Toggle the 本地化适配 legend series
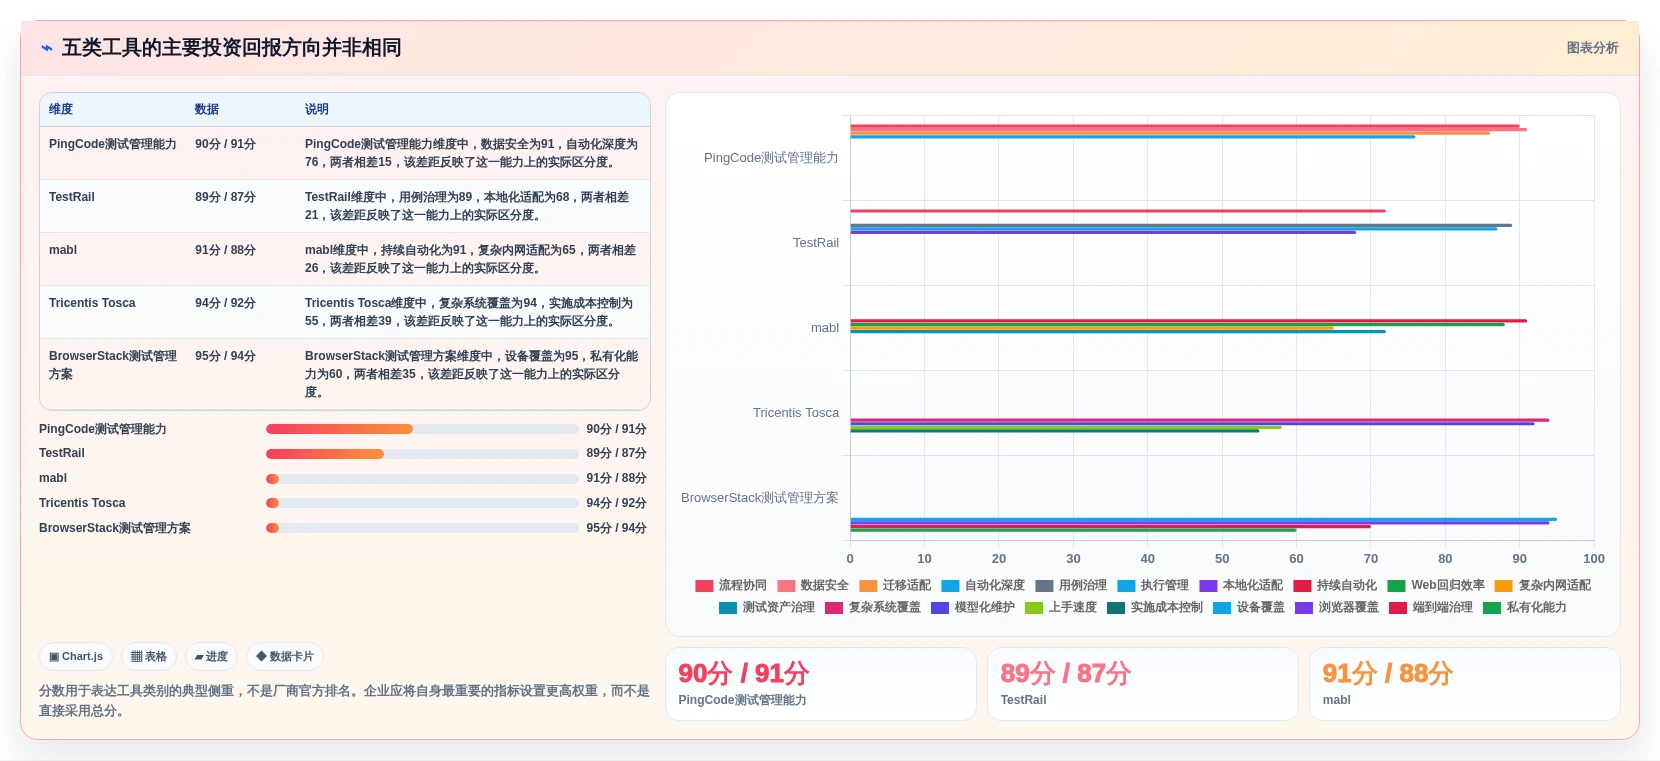 coord(1241,586)
